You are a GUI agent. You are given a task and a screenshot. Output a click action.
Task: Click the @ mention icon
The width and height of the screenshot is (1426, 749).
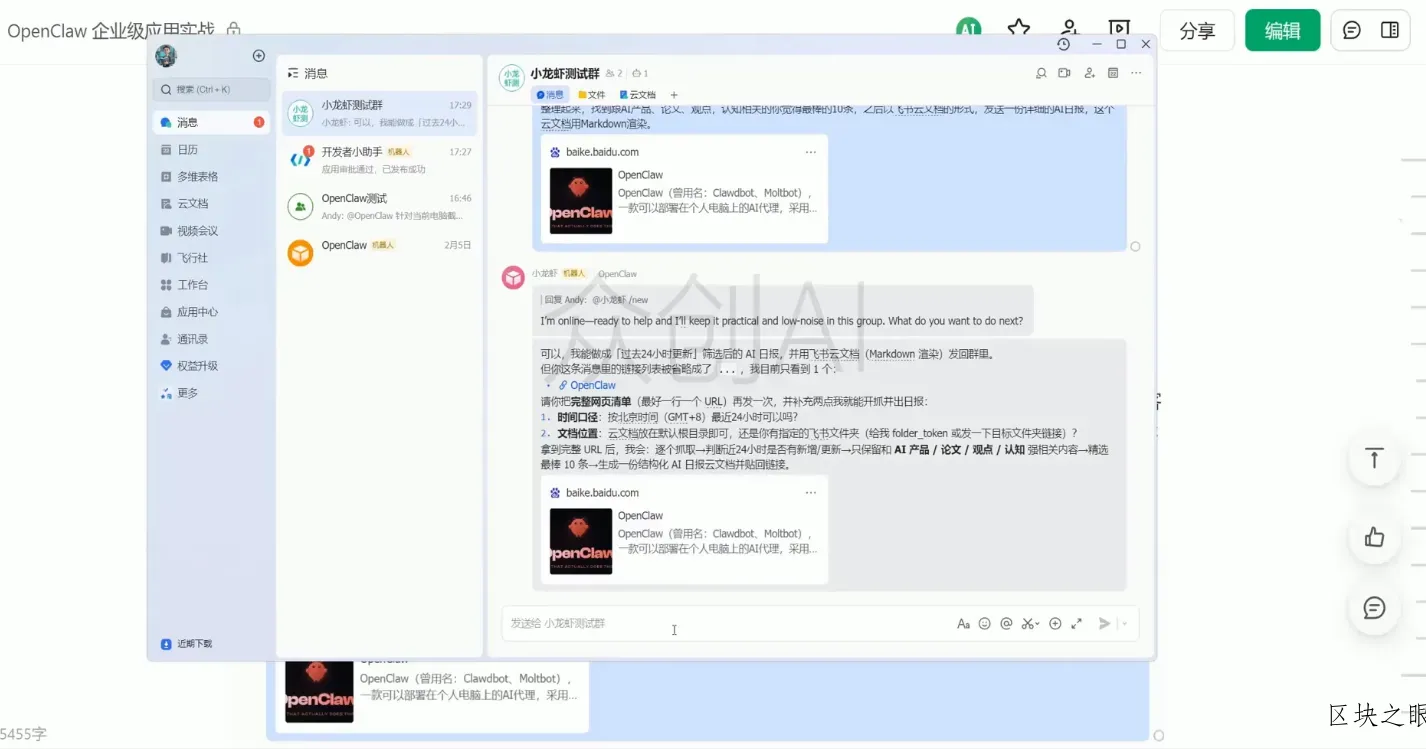(1006, 623)
